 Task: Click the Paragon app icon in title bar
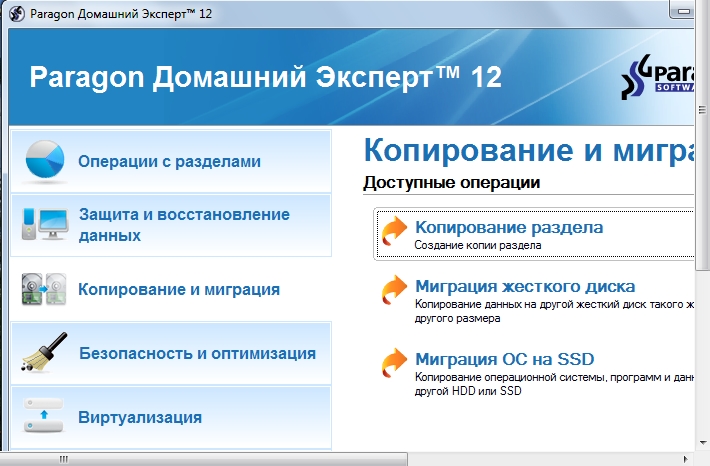coord(17,14)
